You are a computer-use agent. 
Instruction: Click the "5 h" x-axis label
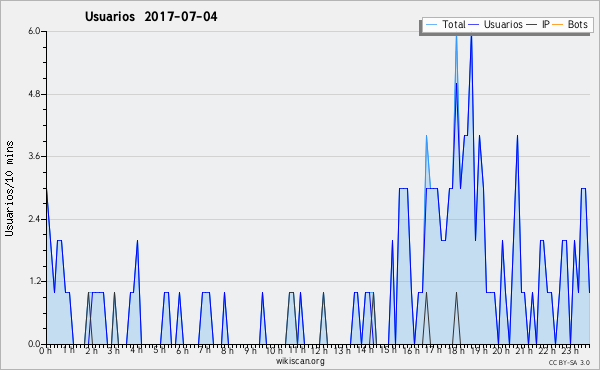[159, 350]
